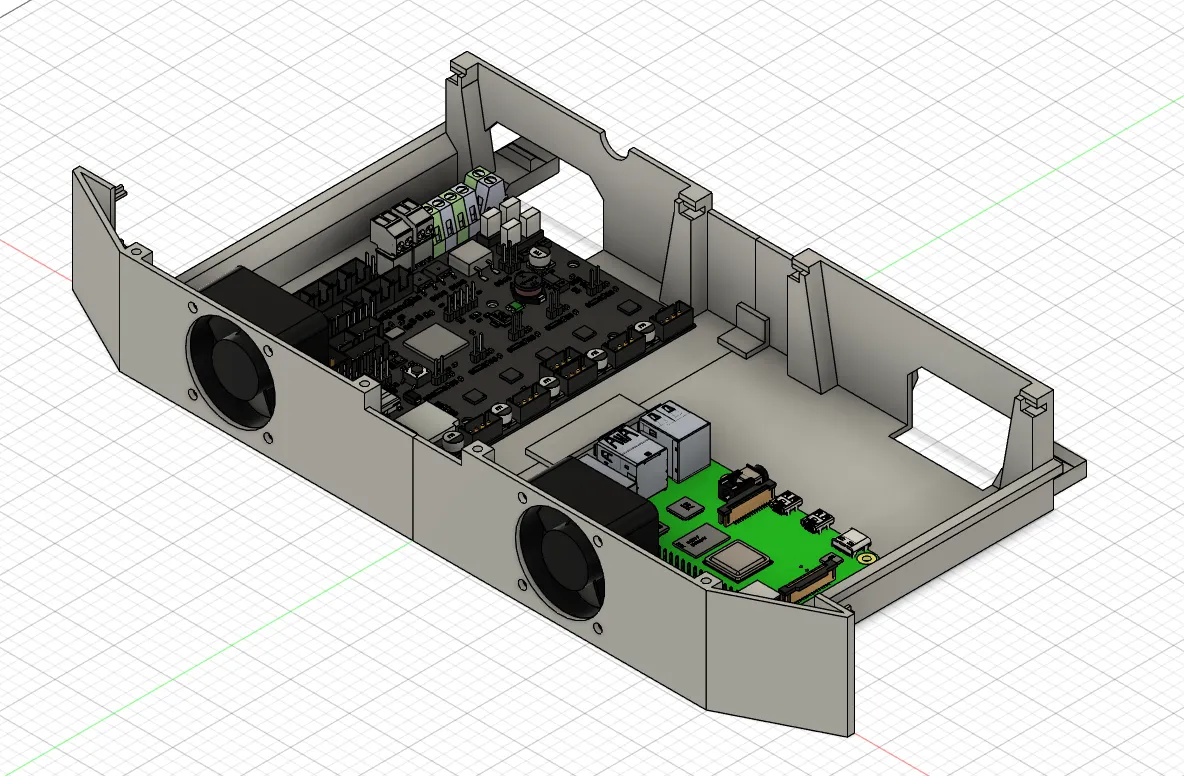Click the front panel face between the two fans
This screenshot has height=776, width=1184.
click(x=400, y=470)
